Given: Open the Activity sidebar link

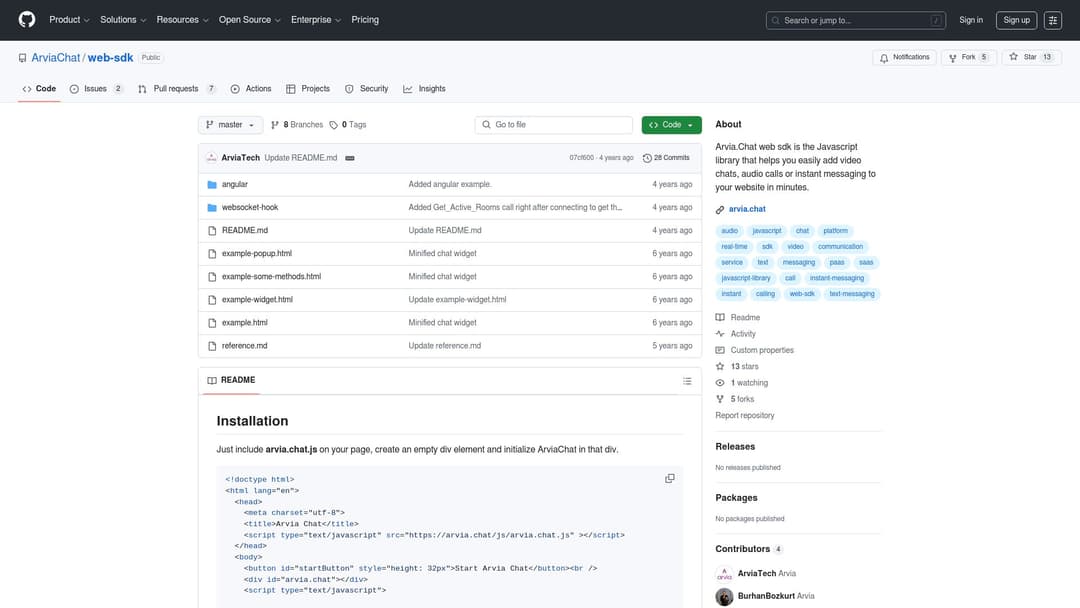Looking at the screenshot, I should (736, 334).
